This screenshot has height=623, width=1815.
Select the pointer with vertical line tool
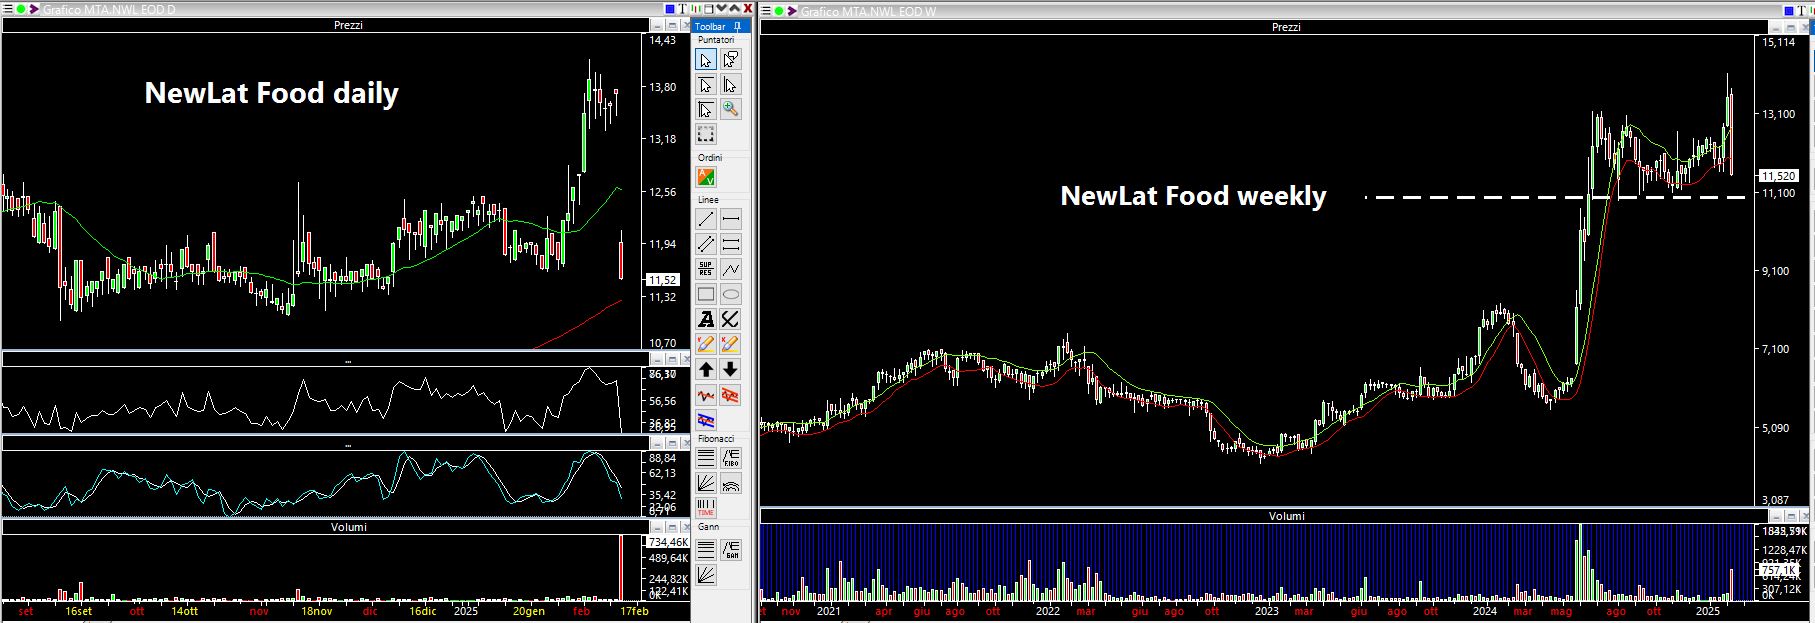[731, 85]
